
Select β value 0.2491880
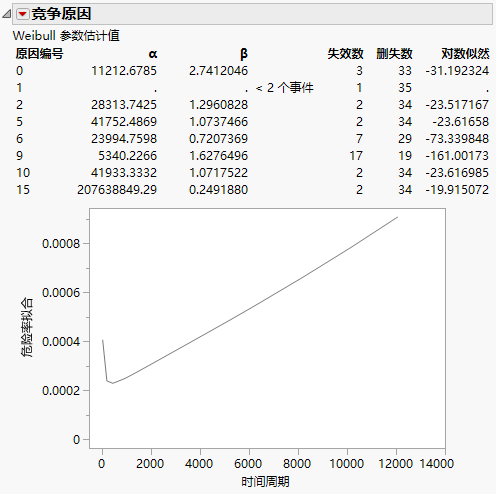[218, 190]
